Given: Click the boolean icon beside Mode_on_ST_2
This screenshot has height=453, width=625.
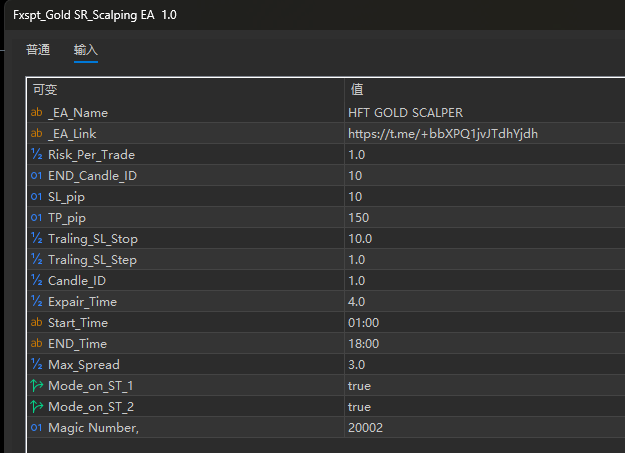Looking at the screenshot, I should tap(37, 407).
